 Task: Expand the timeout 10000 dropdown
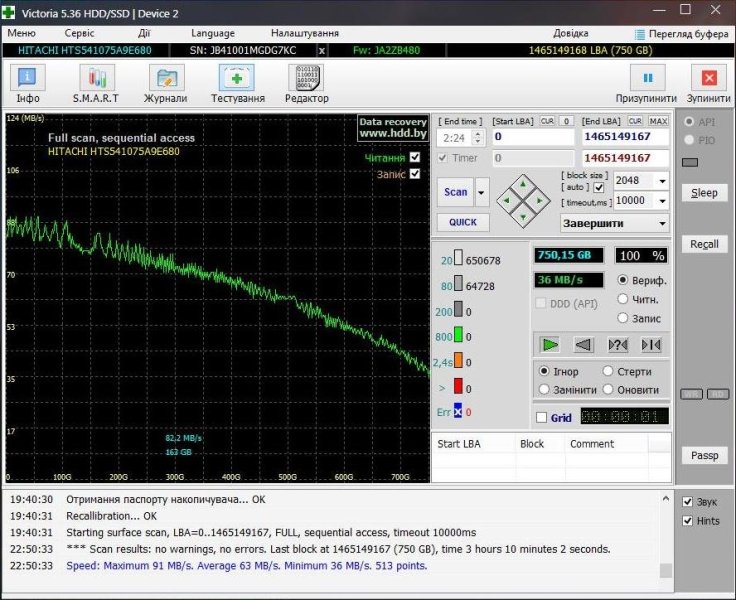coord(661,201)
